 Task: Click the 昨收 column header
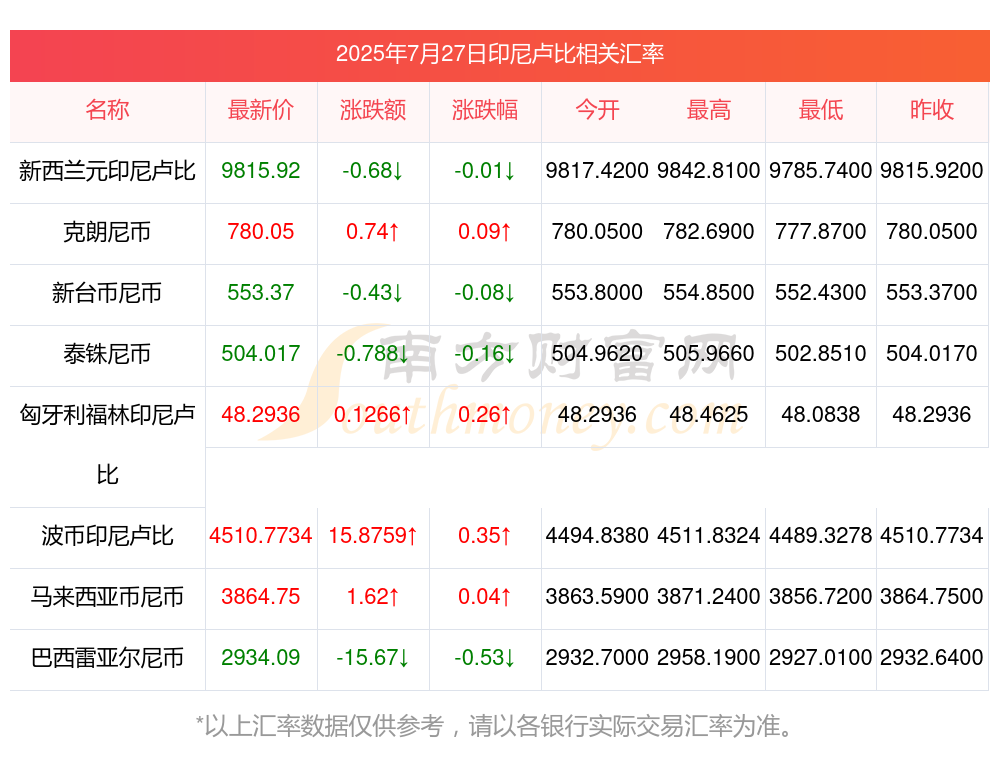click(932, 110)
